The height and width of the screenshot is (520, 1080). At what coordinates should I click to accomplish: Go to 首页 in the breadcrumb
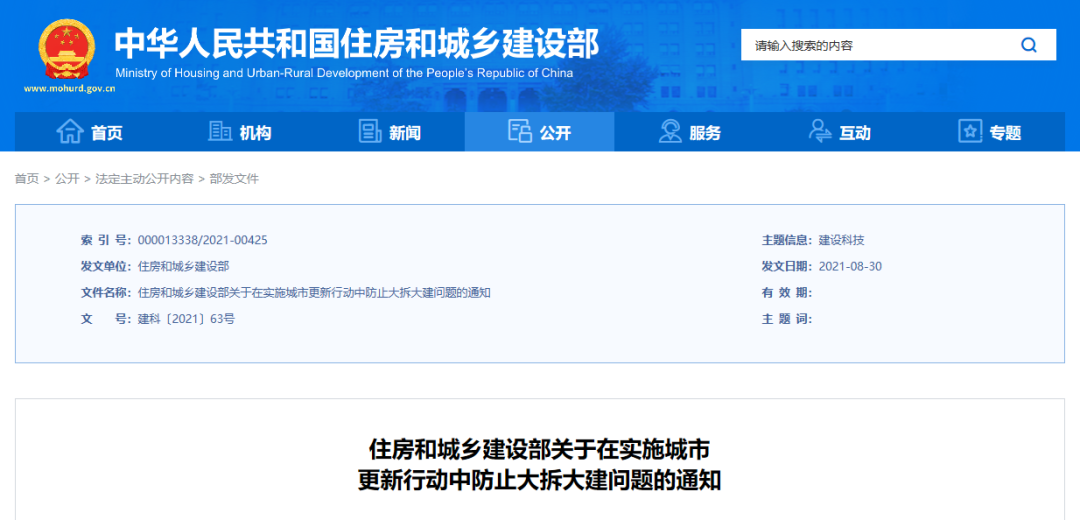27,179
